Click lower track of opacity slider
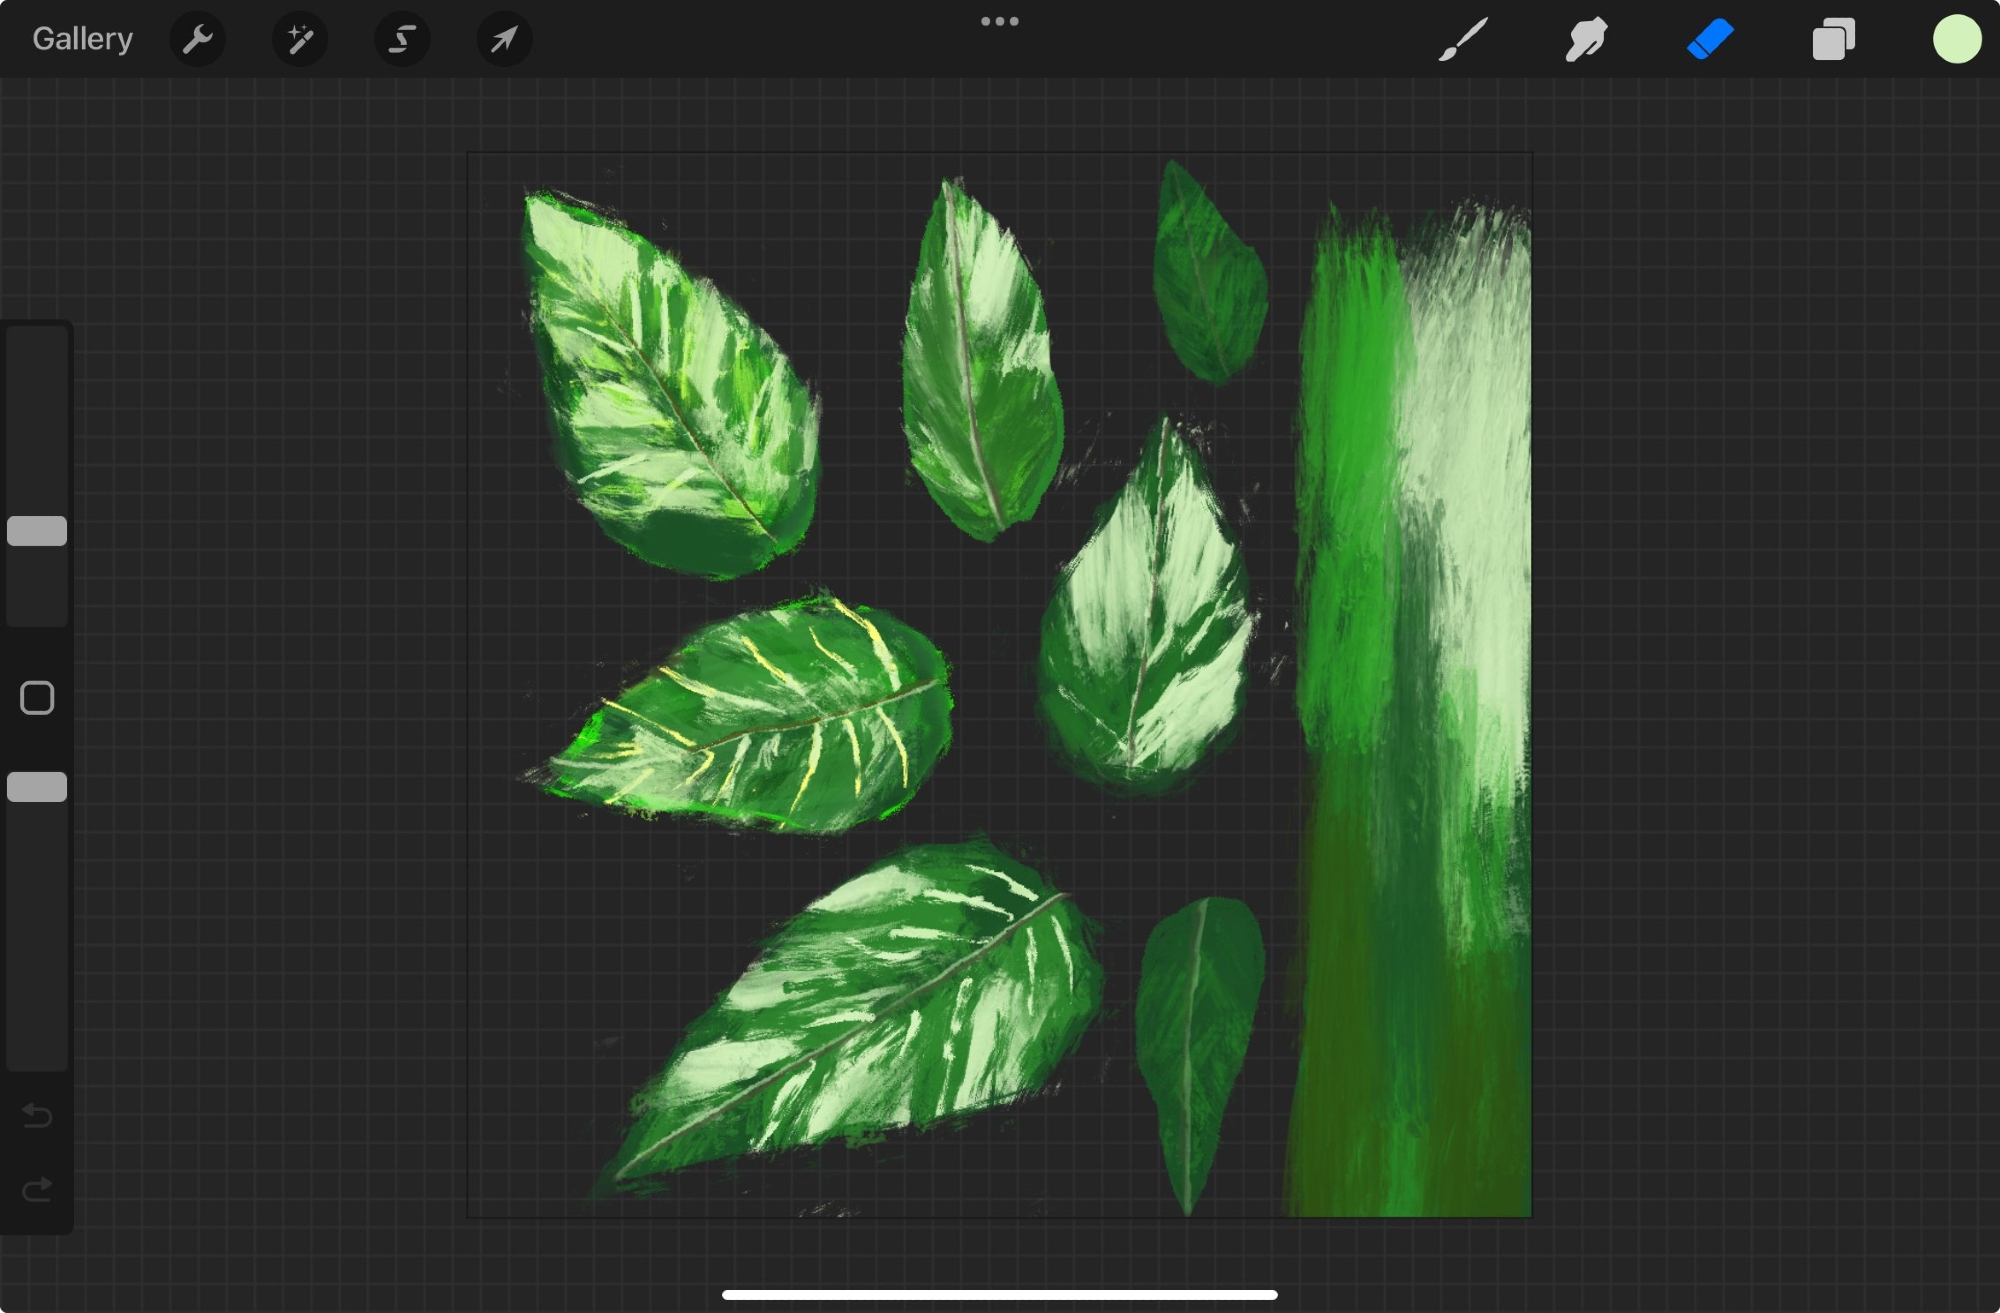The height and width of the screenshot is (1313, 2000). click(x=37, y=950)
